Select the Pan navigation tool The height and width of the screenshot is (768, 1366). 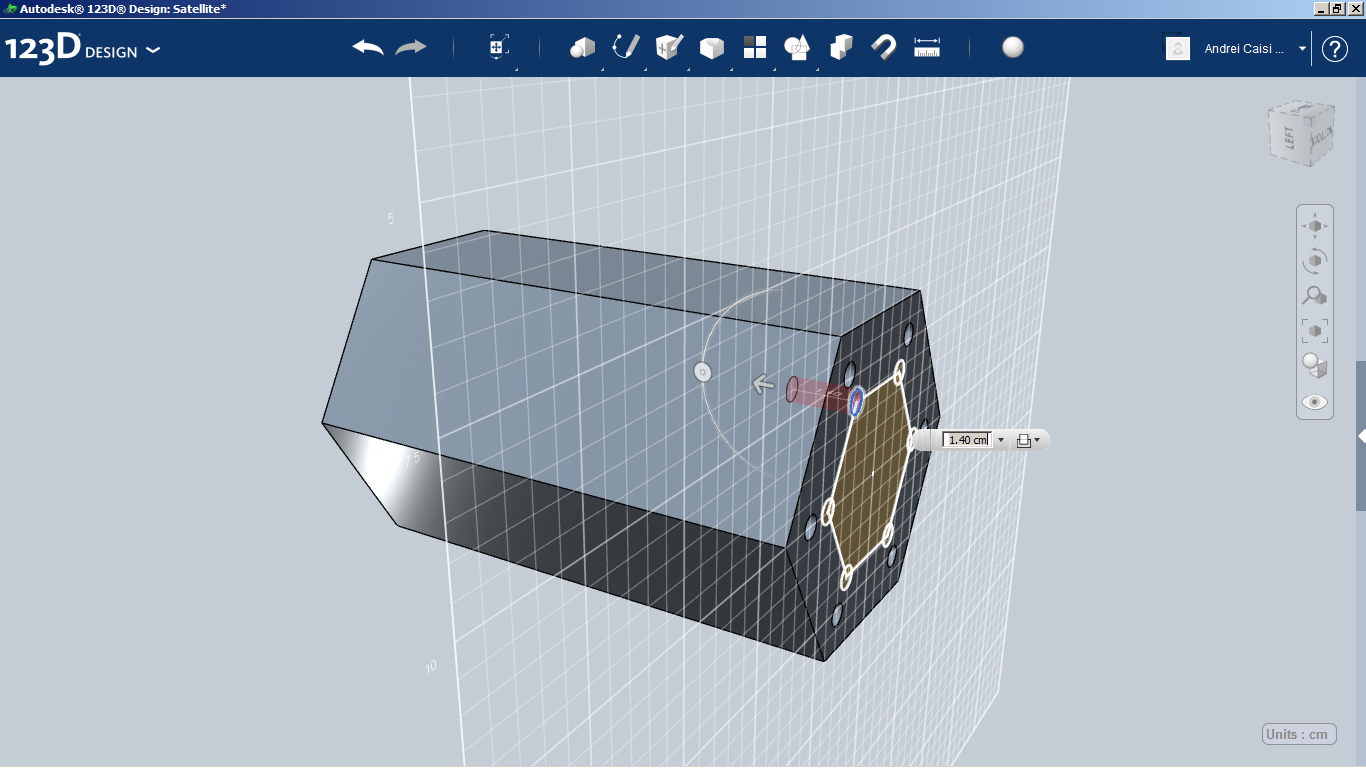[1315, 226]
